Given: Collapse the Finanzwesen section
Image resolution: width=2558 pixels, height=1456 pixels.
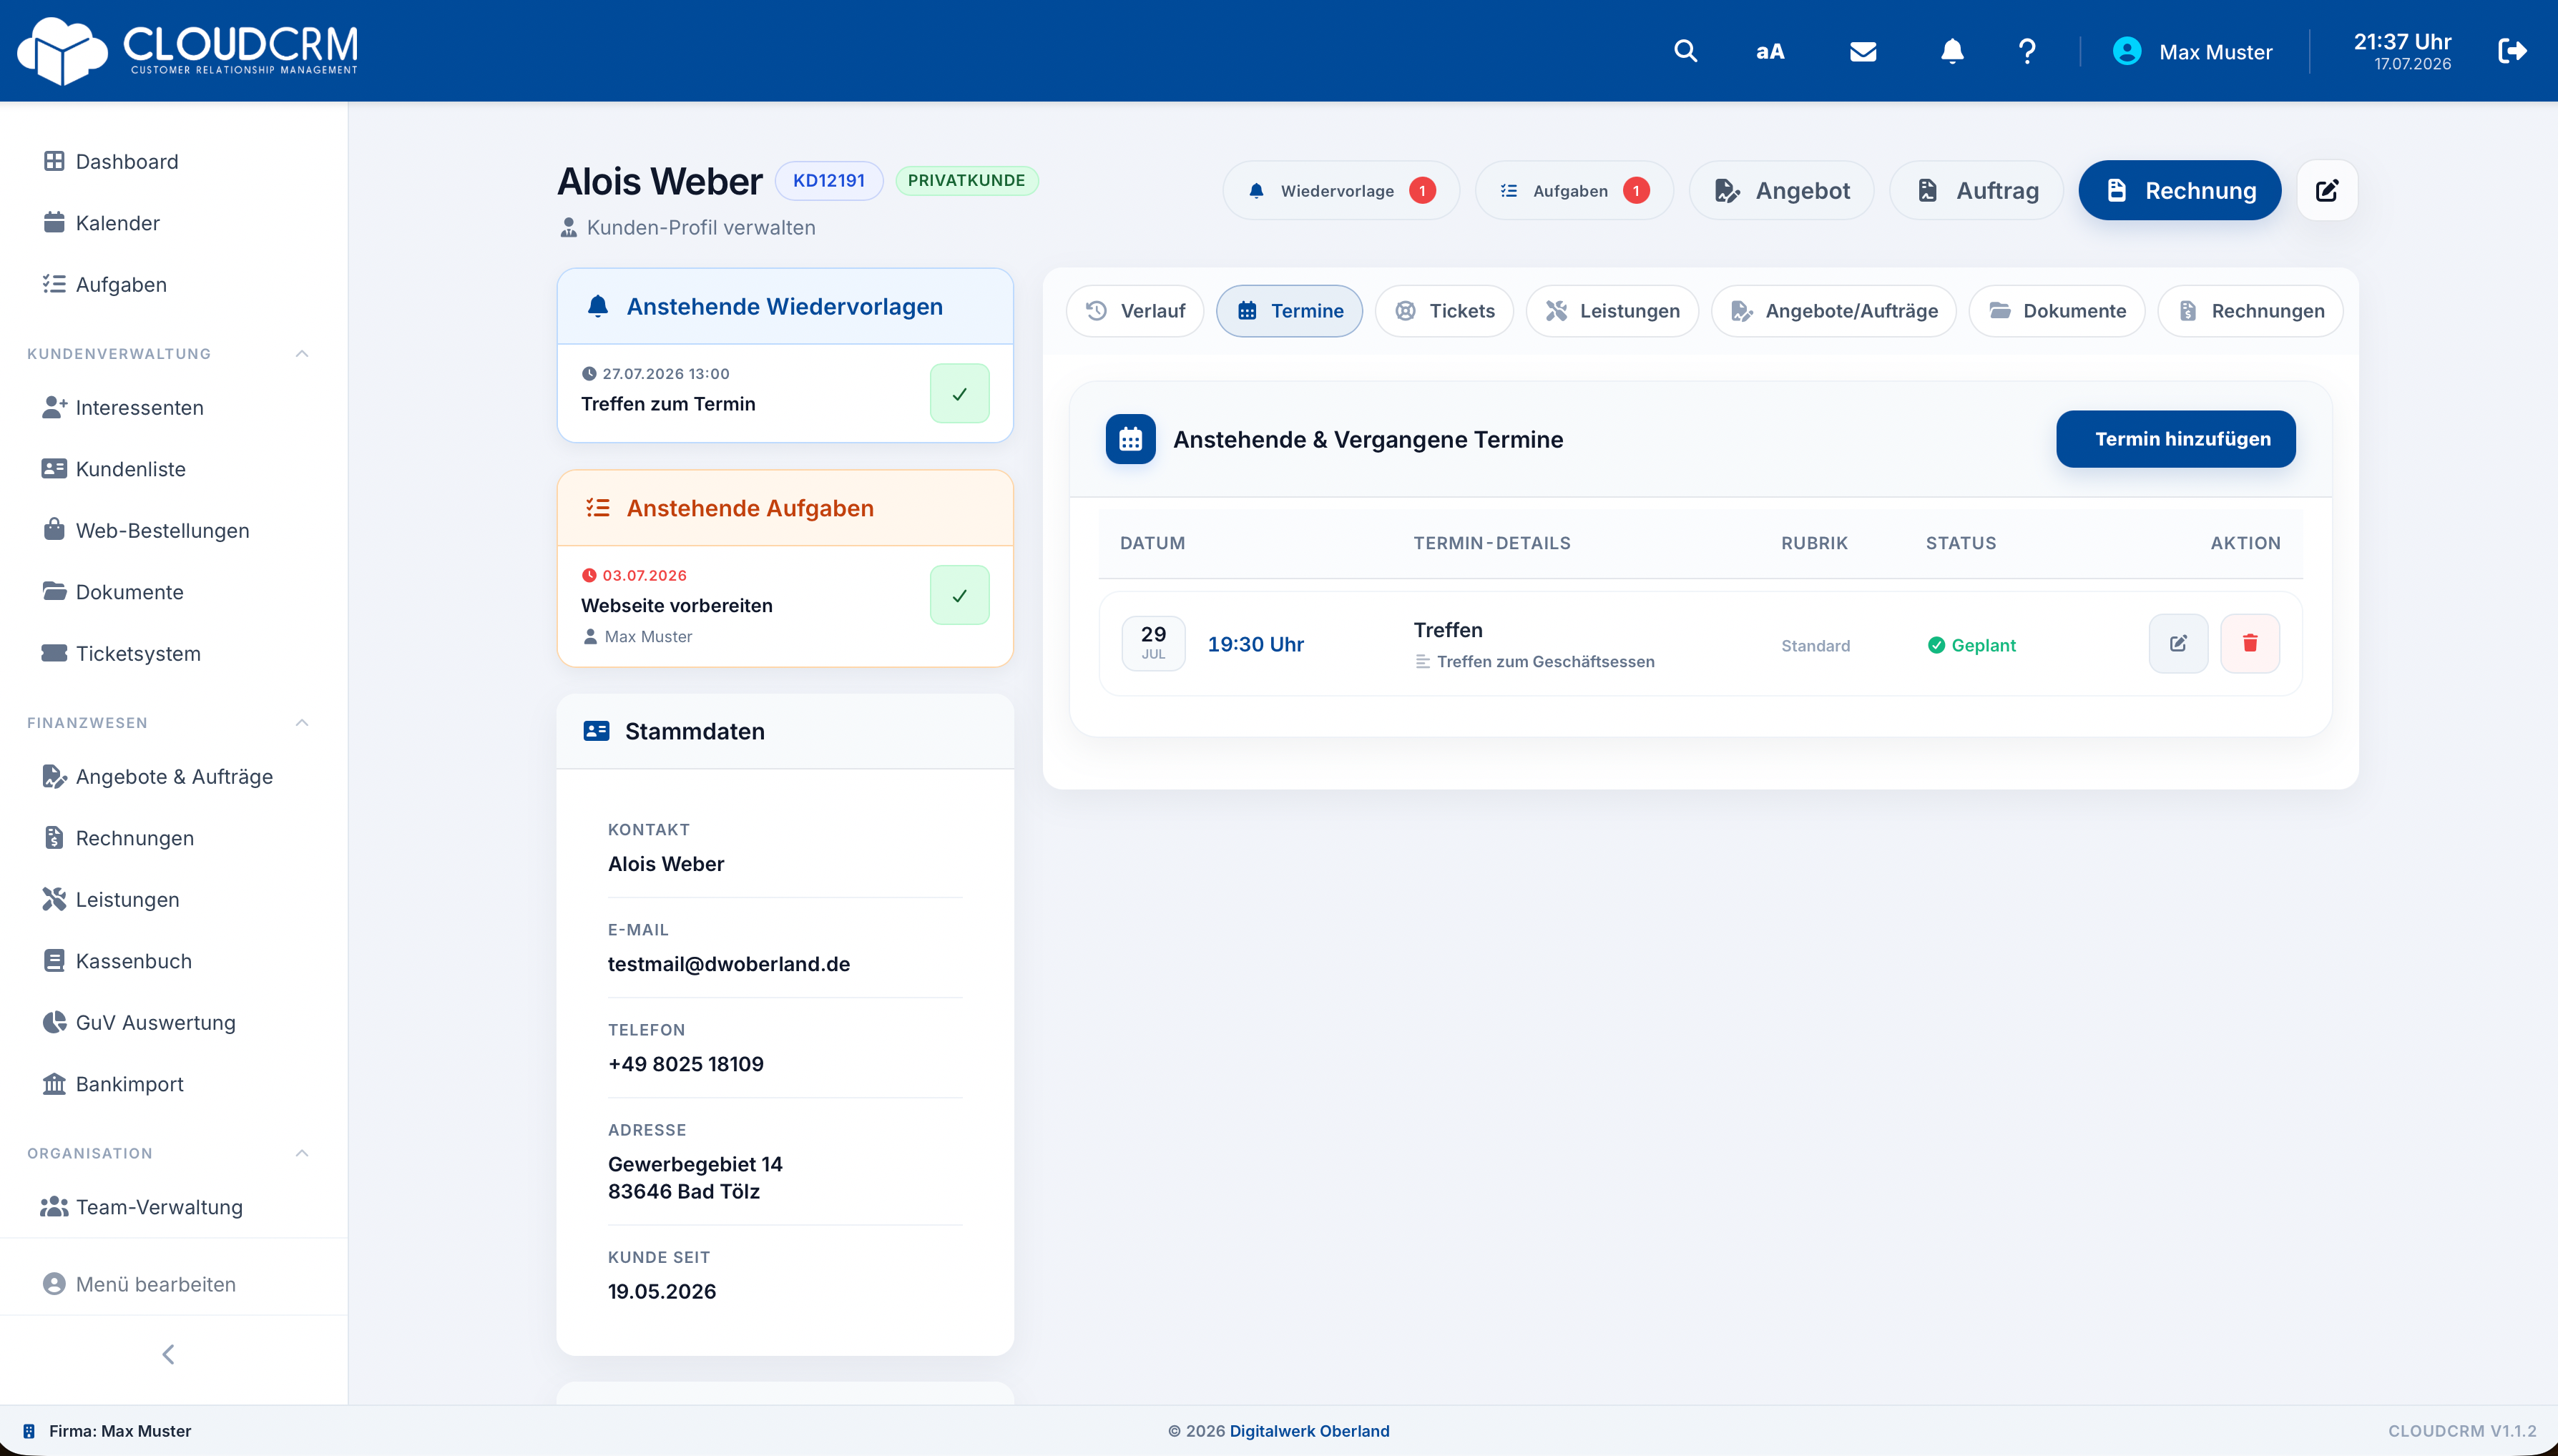Looking at the screenshot, I should tap(302, 723).
